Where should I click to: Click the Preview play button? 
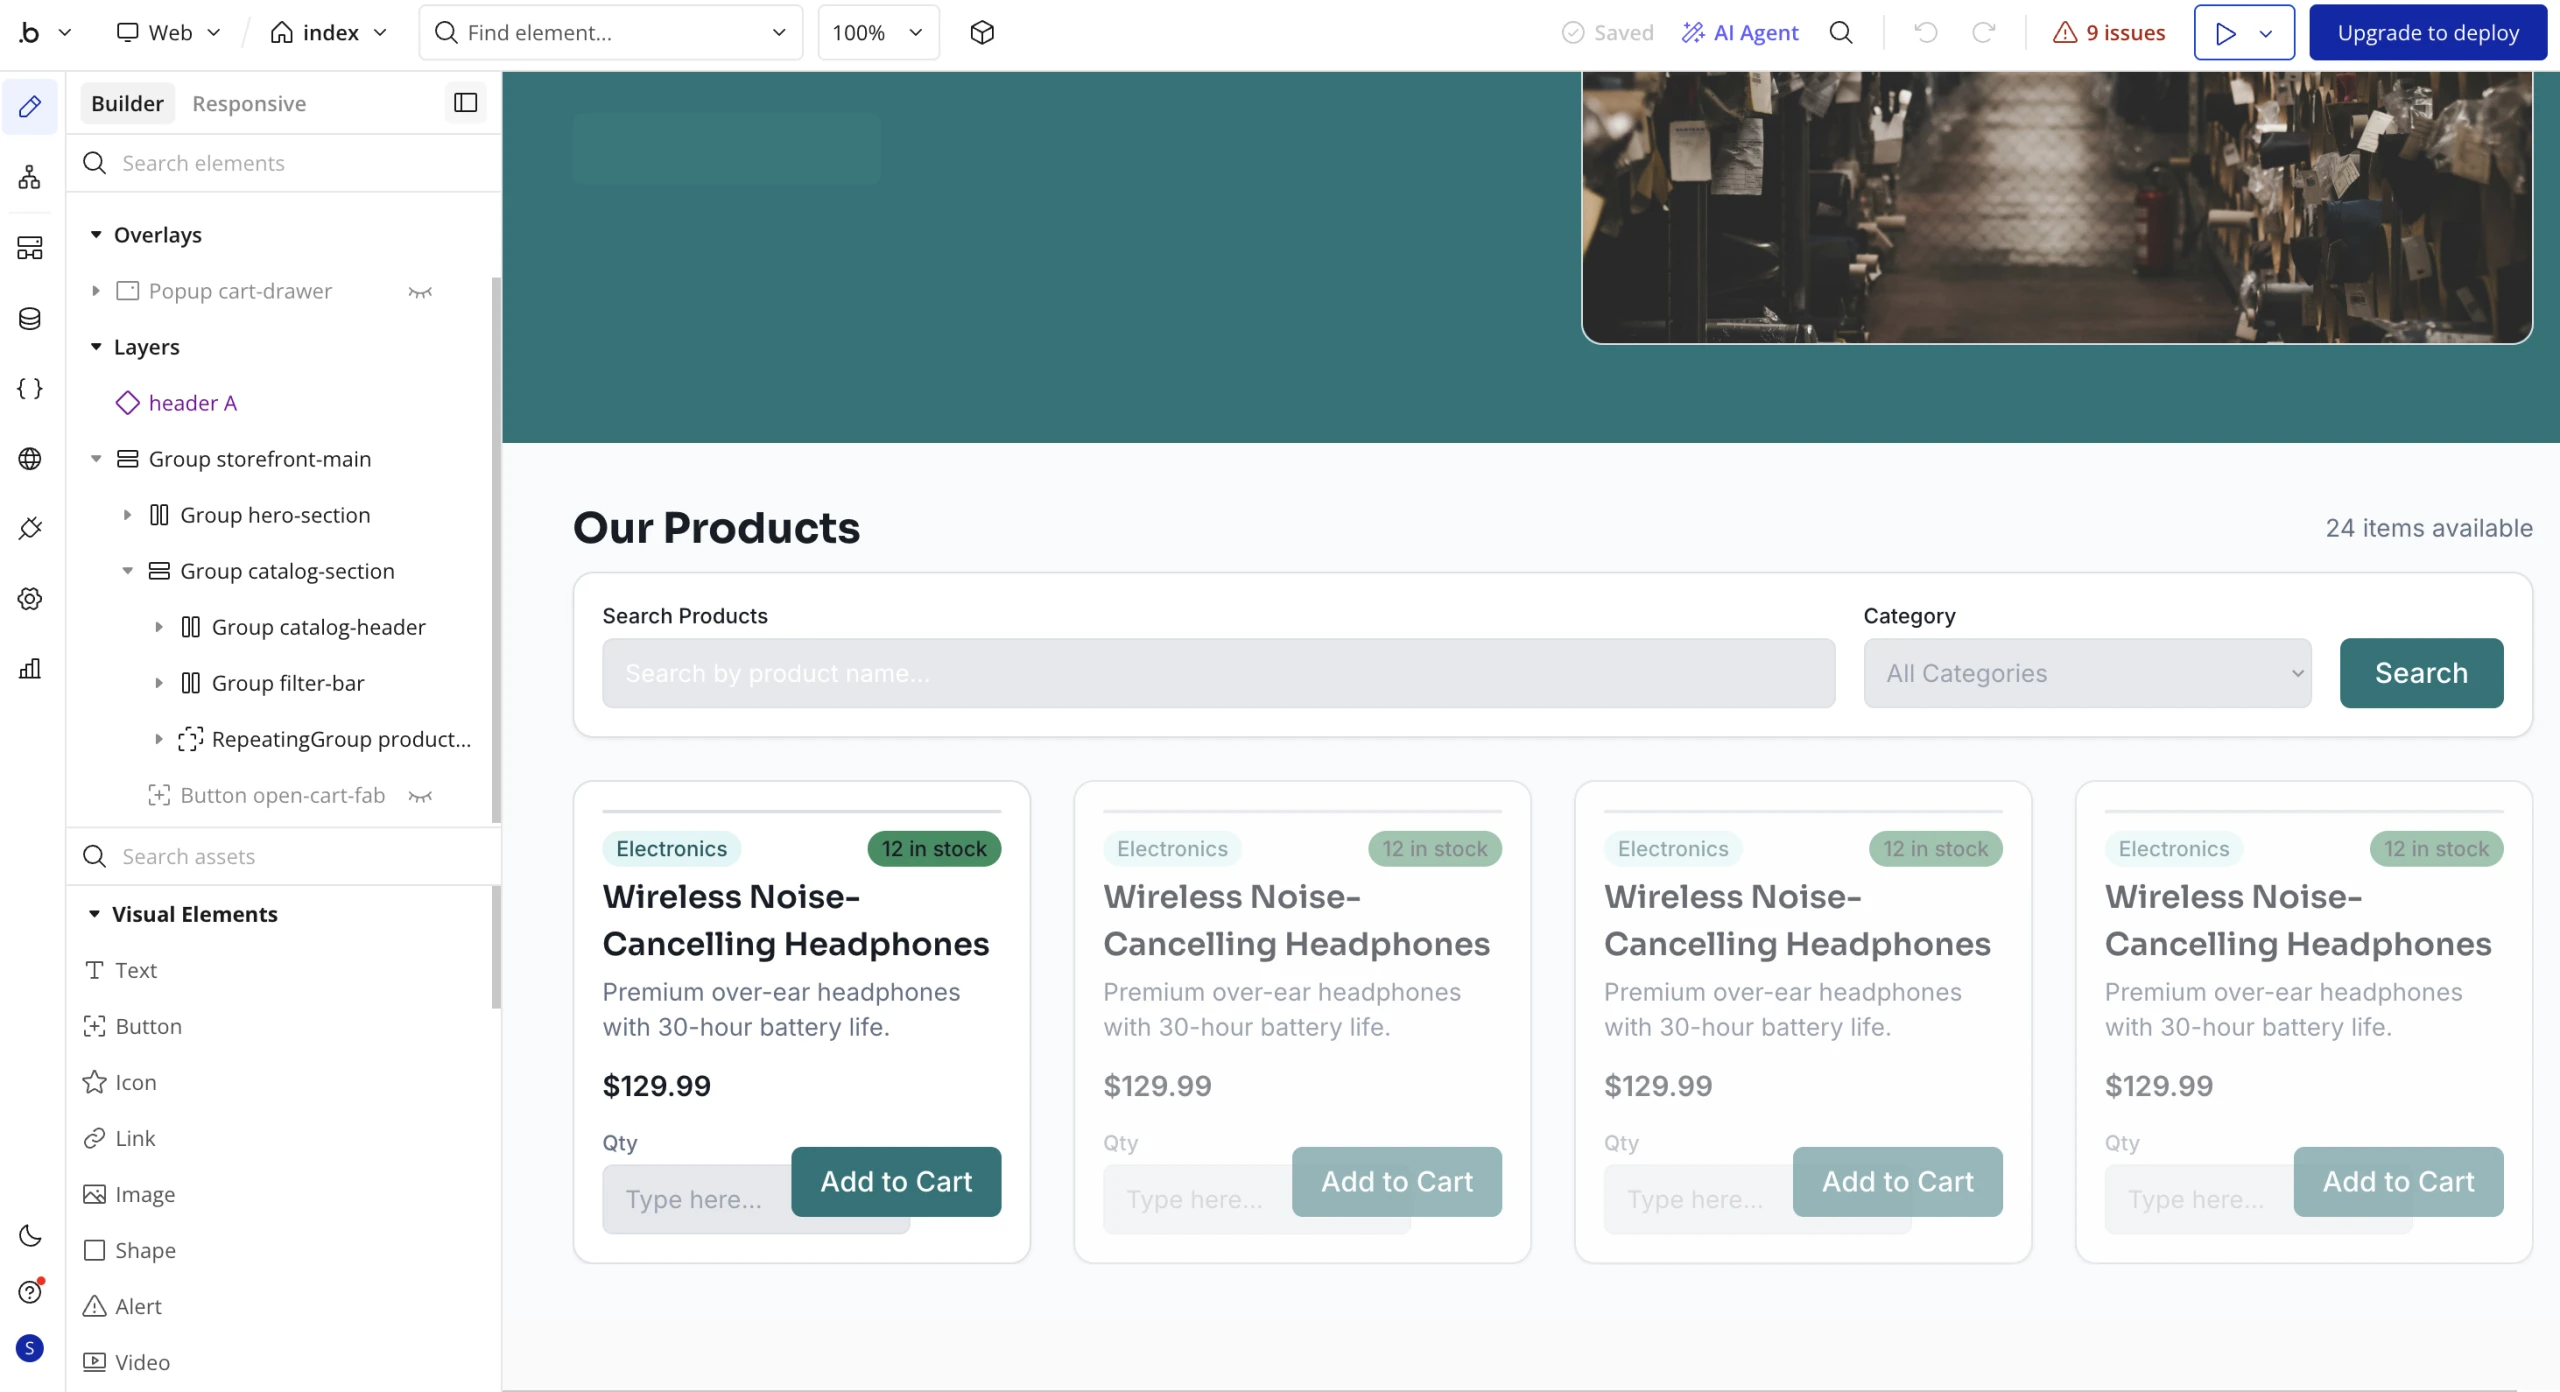[x=2225, y=33]
